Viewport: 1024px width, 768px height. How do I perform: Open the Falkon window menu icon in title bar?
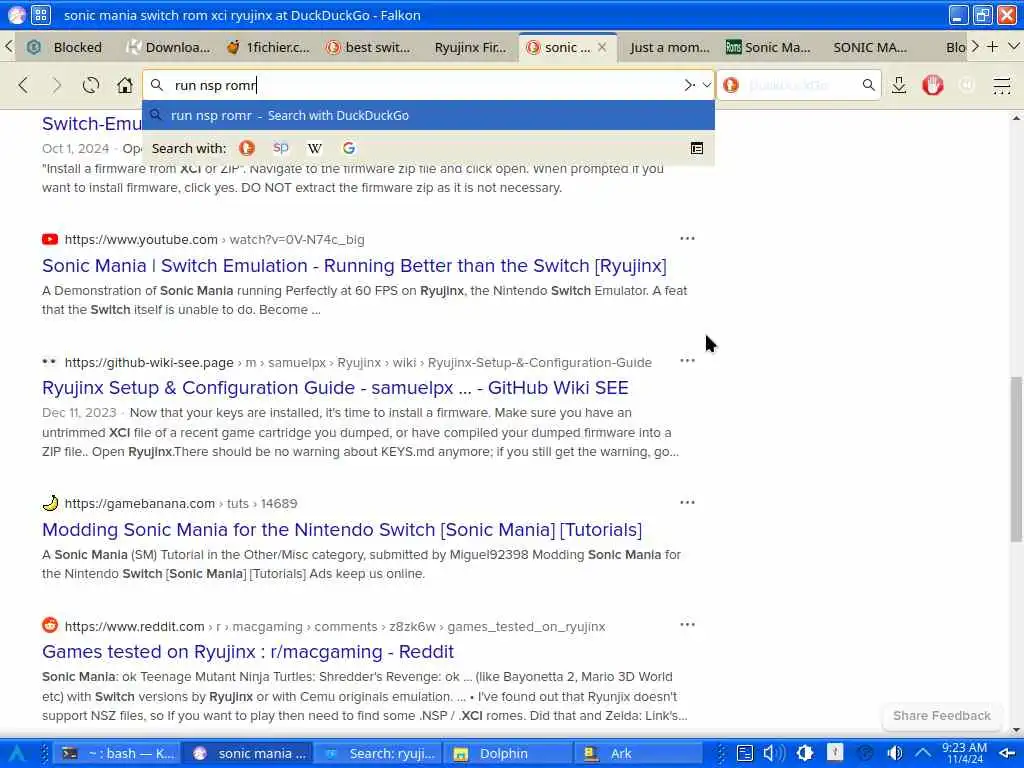click(x=16, y=15)
